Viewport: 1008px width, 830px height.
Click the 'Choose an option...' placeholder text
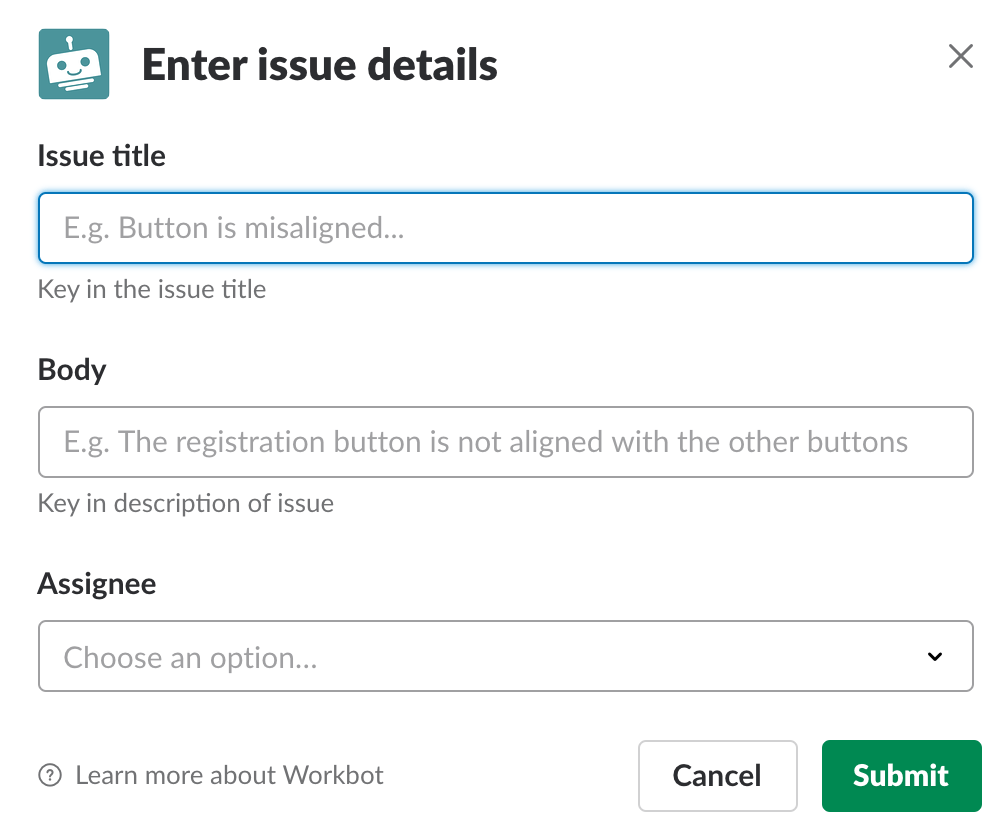coord(191,657)
